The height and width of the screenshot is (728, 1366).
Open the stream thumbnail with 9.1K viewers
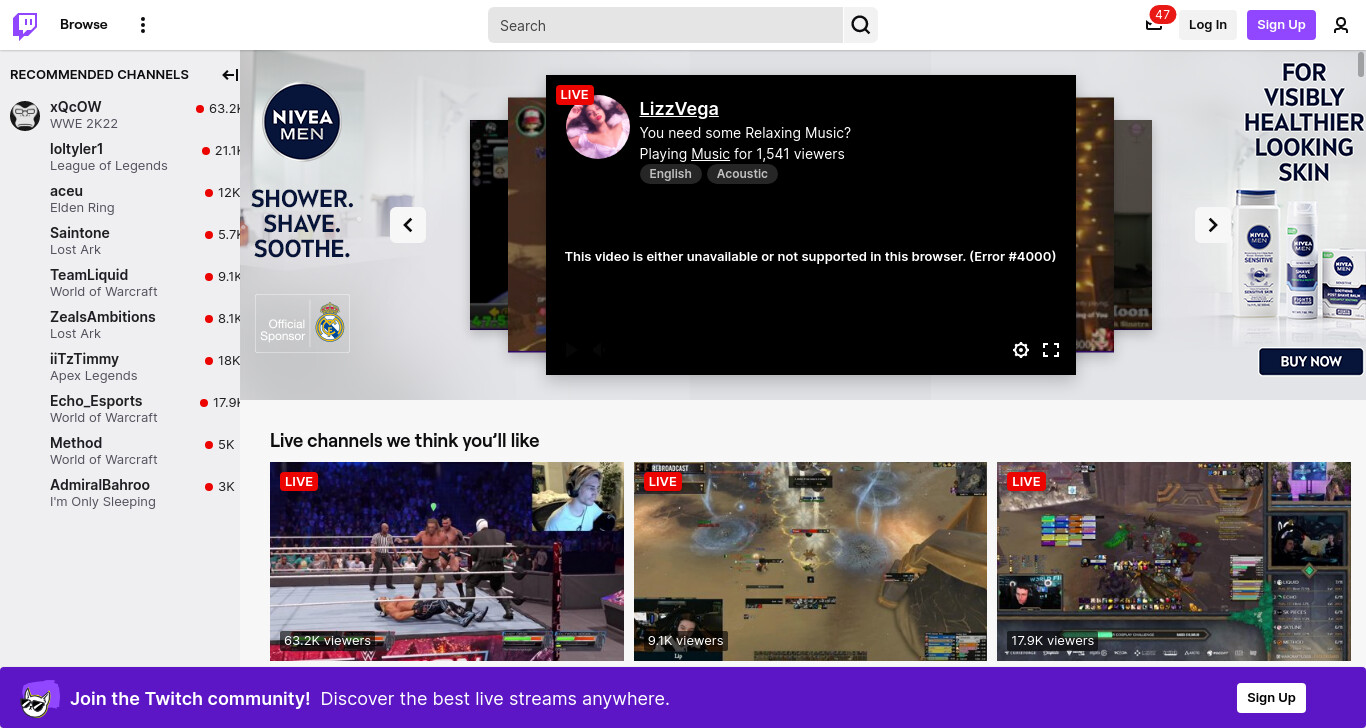[810, 561]
